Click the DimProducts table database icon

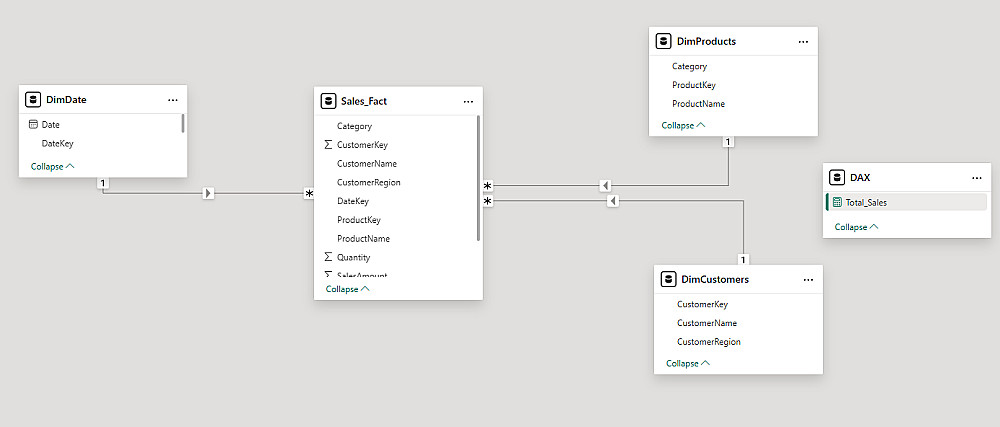click(x=663, y=42)
